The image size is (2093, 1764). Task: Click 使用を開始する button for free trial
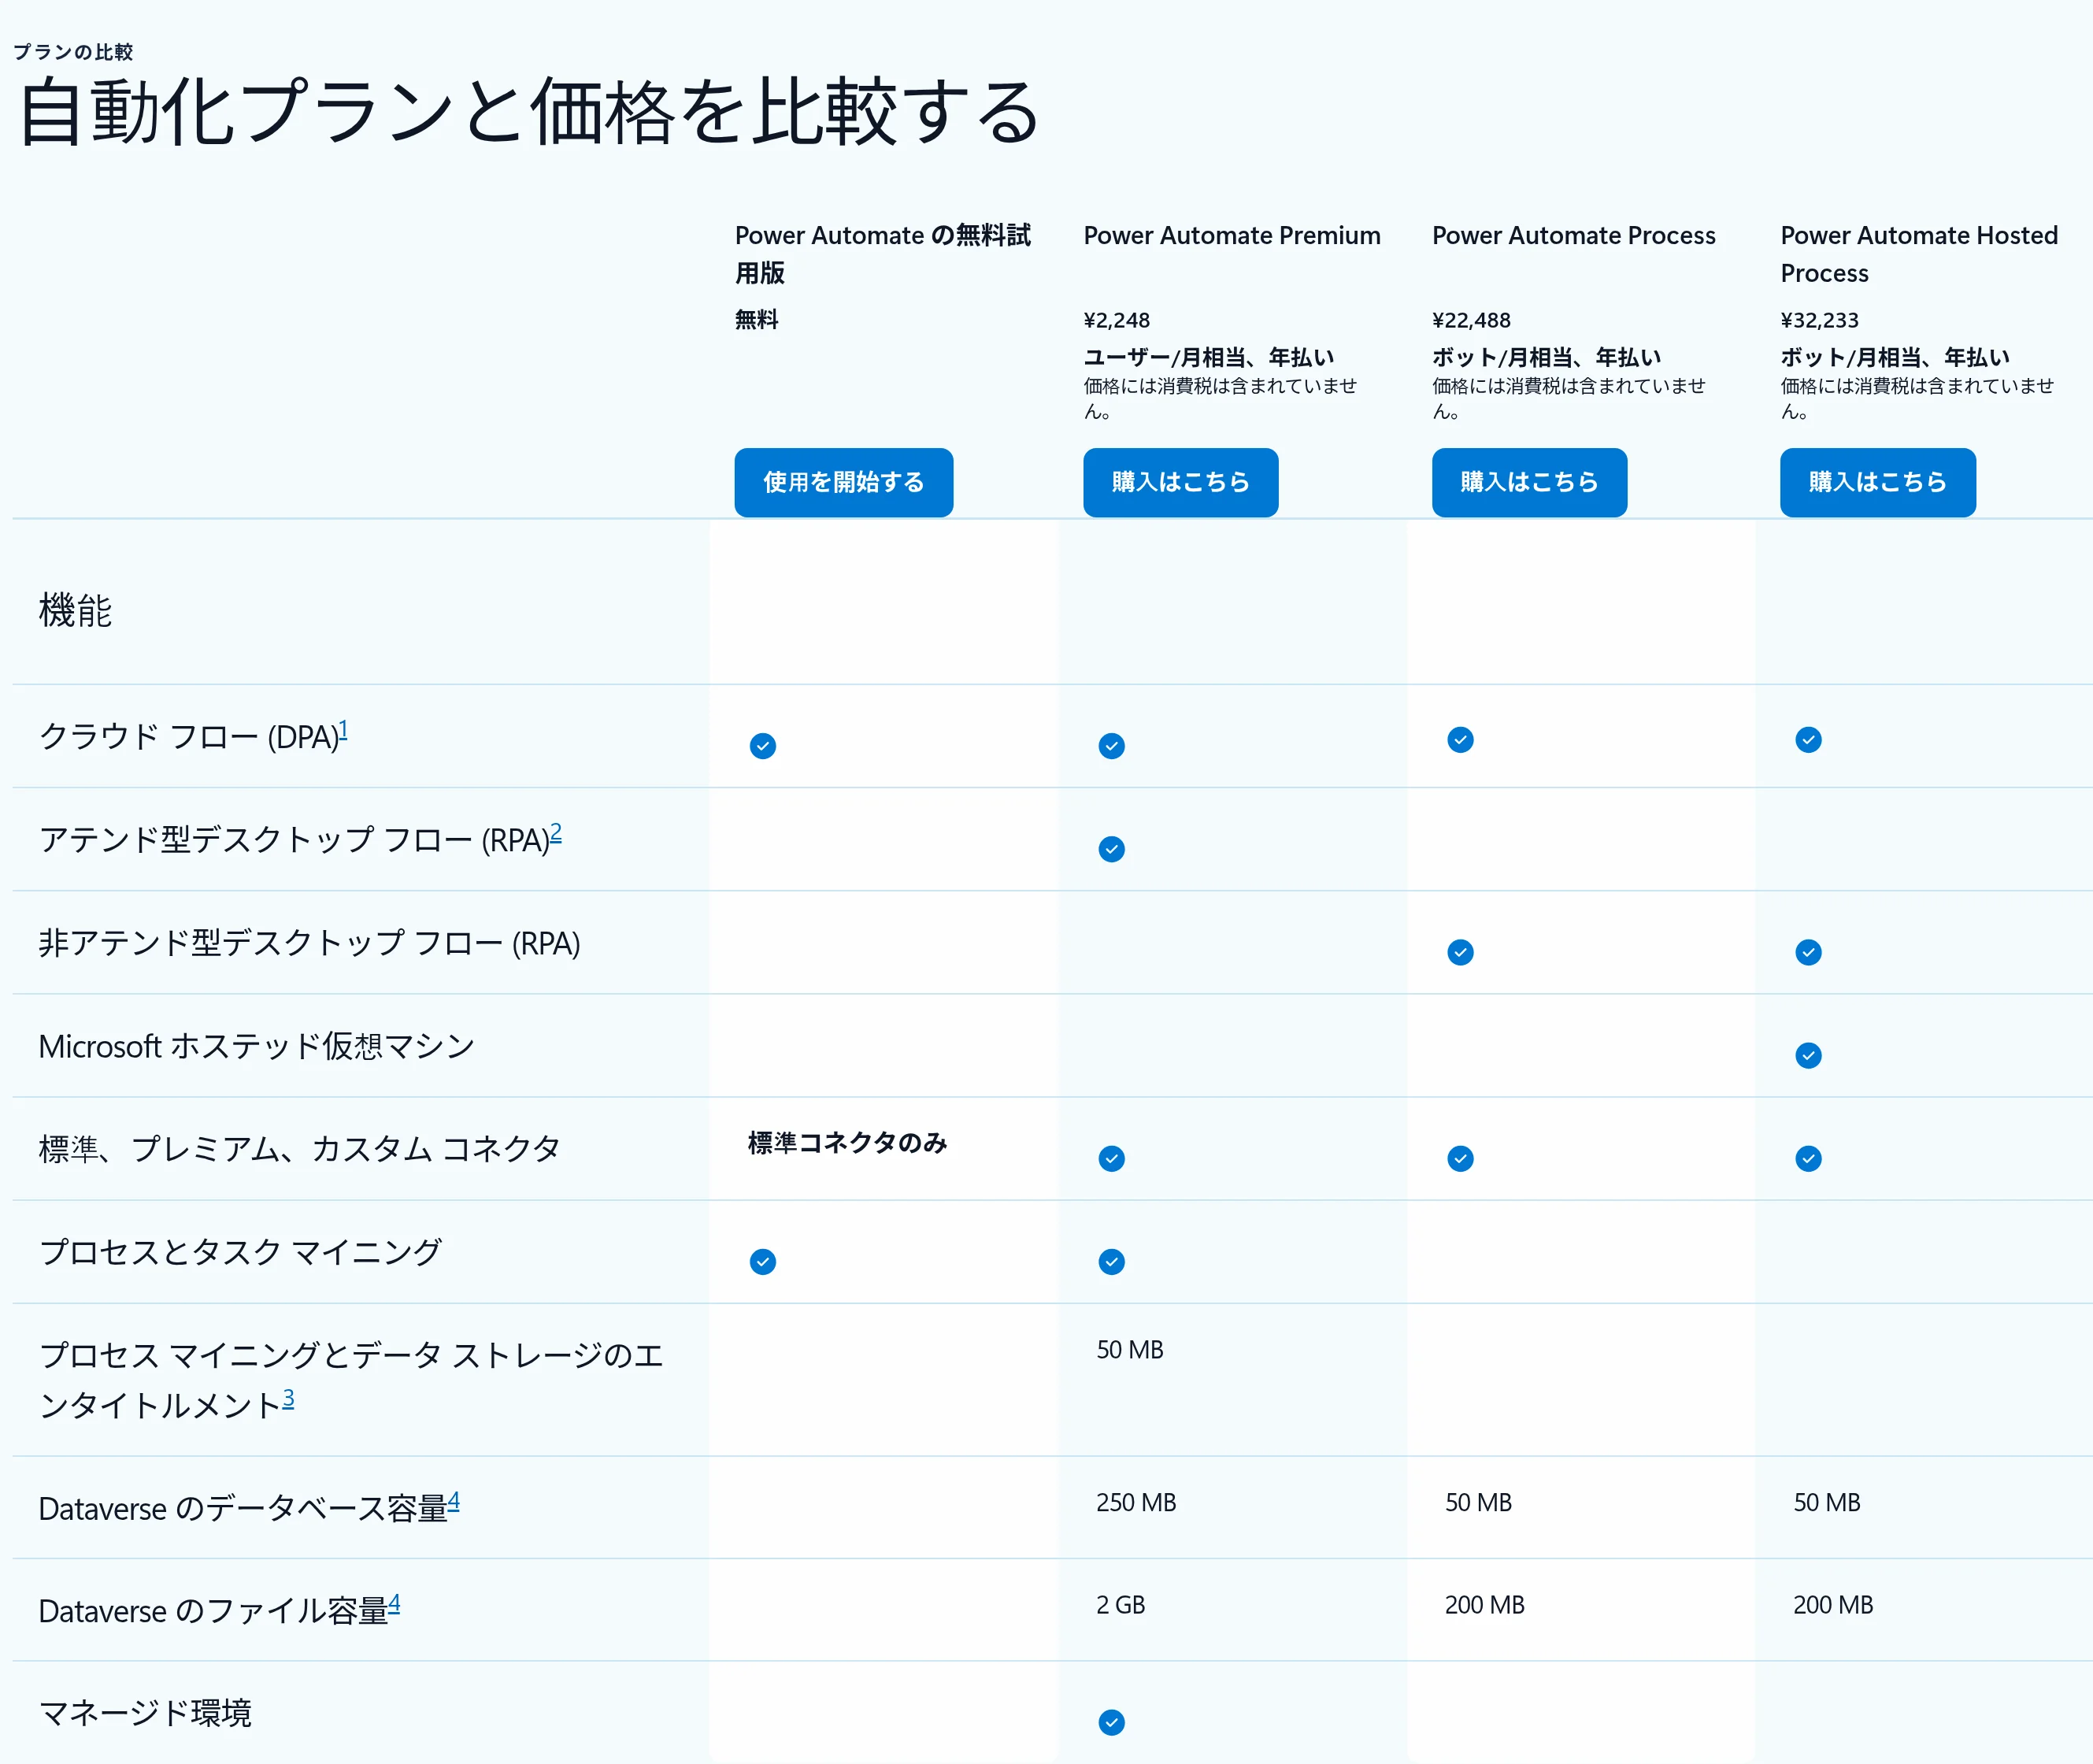(843, 482)
